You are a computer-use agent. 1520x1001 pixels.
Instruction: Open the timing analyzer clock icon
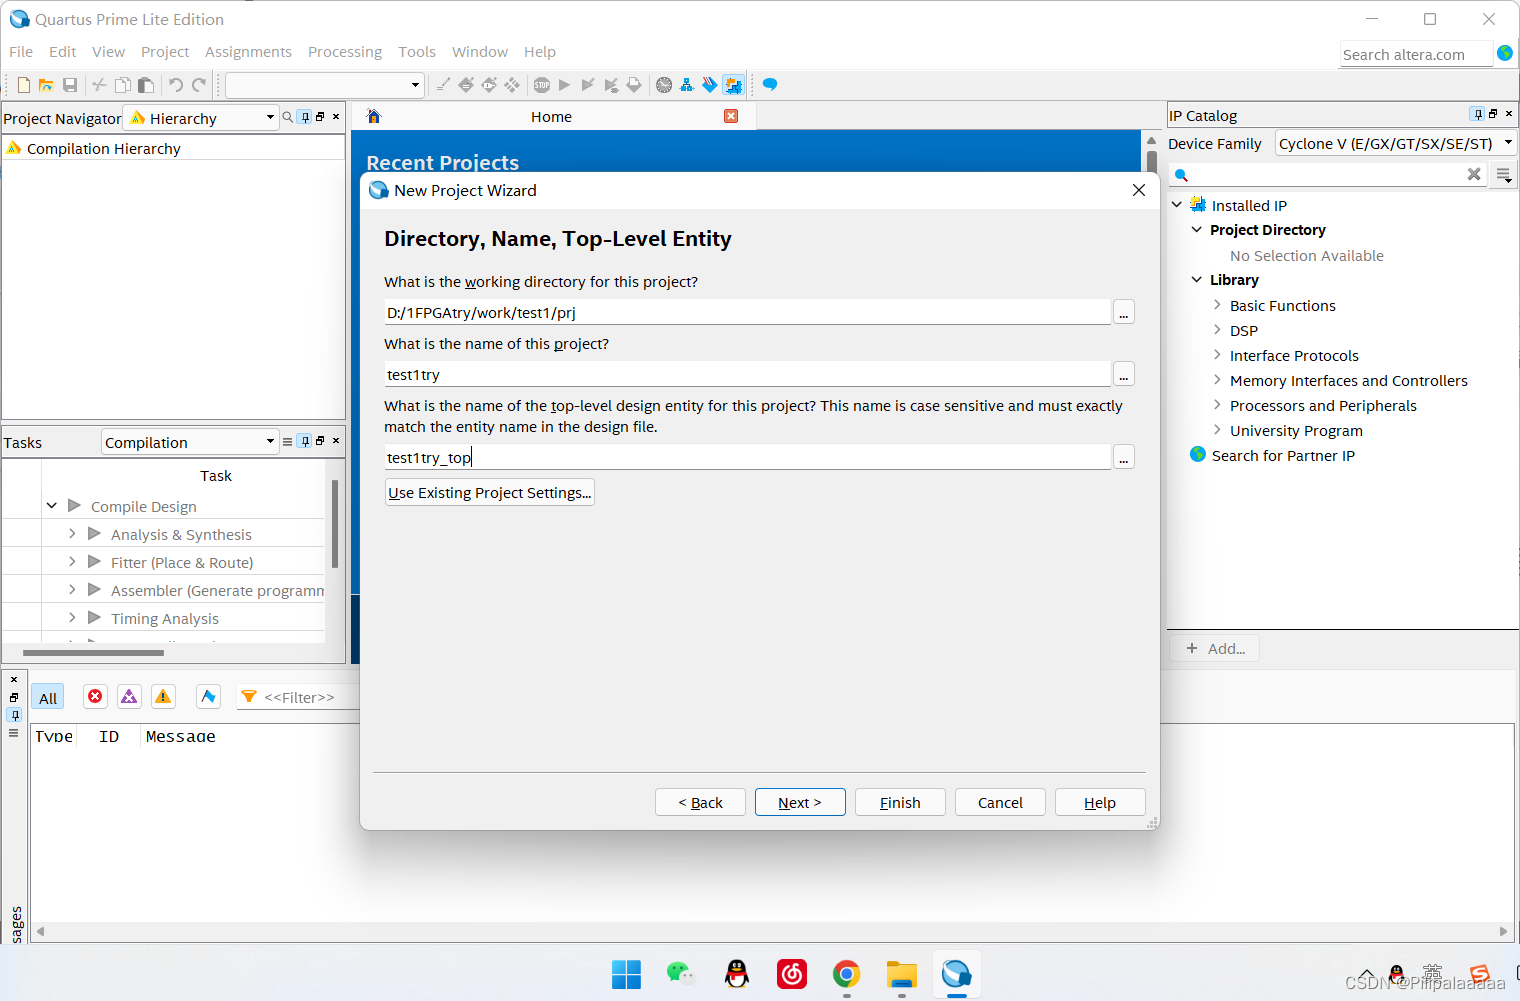(x=664, y=85)
